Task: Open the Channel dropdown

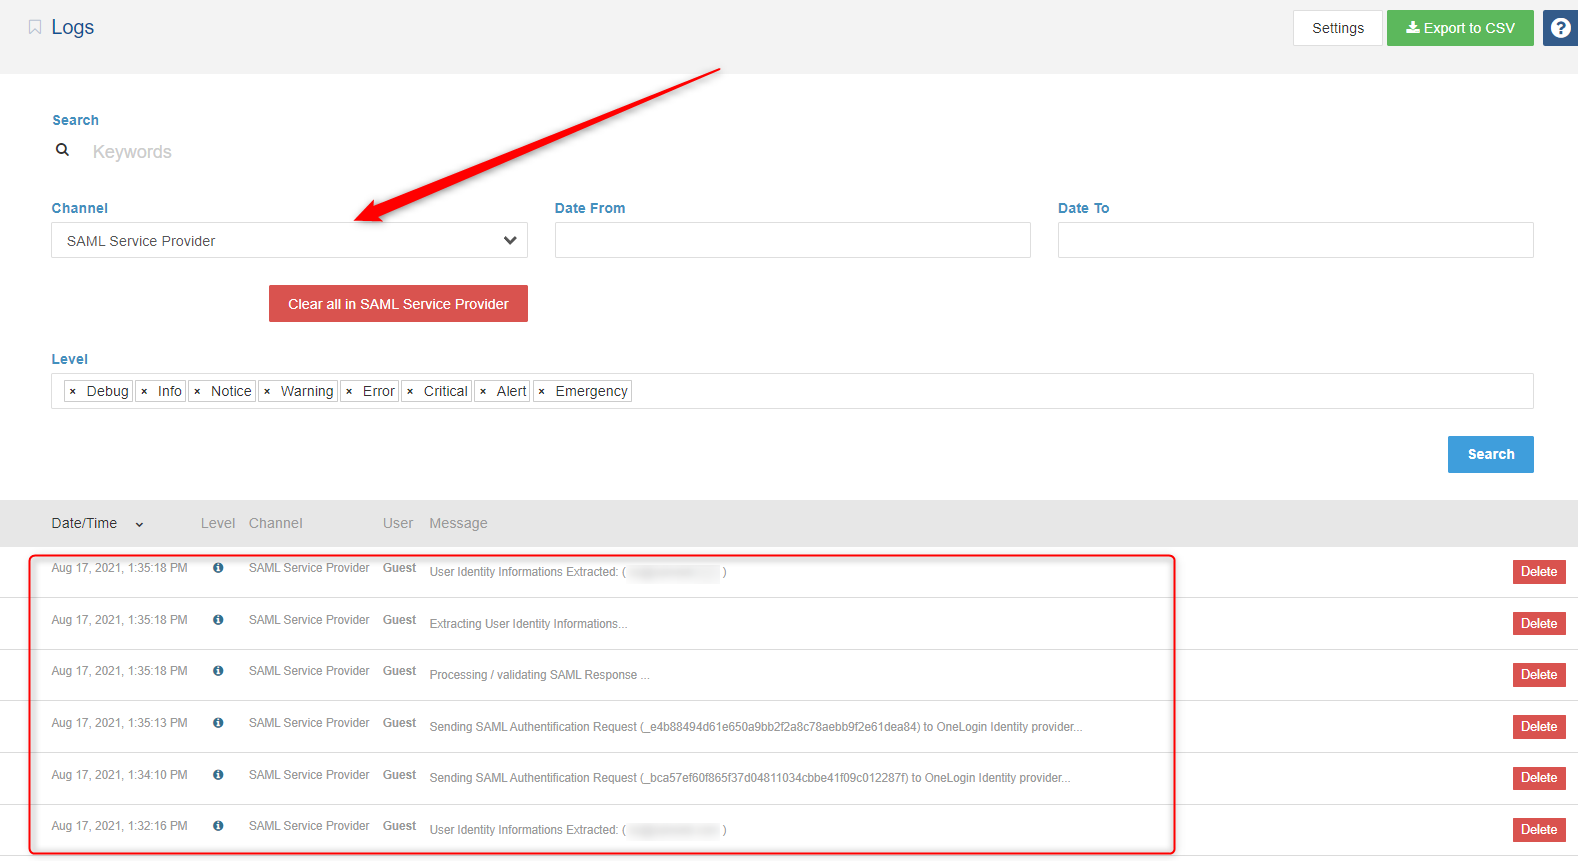Action: pos(289,241)
